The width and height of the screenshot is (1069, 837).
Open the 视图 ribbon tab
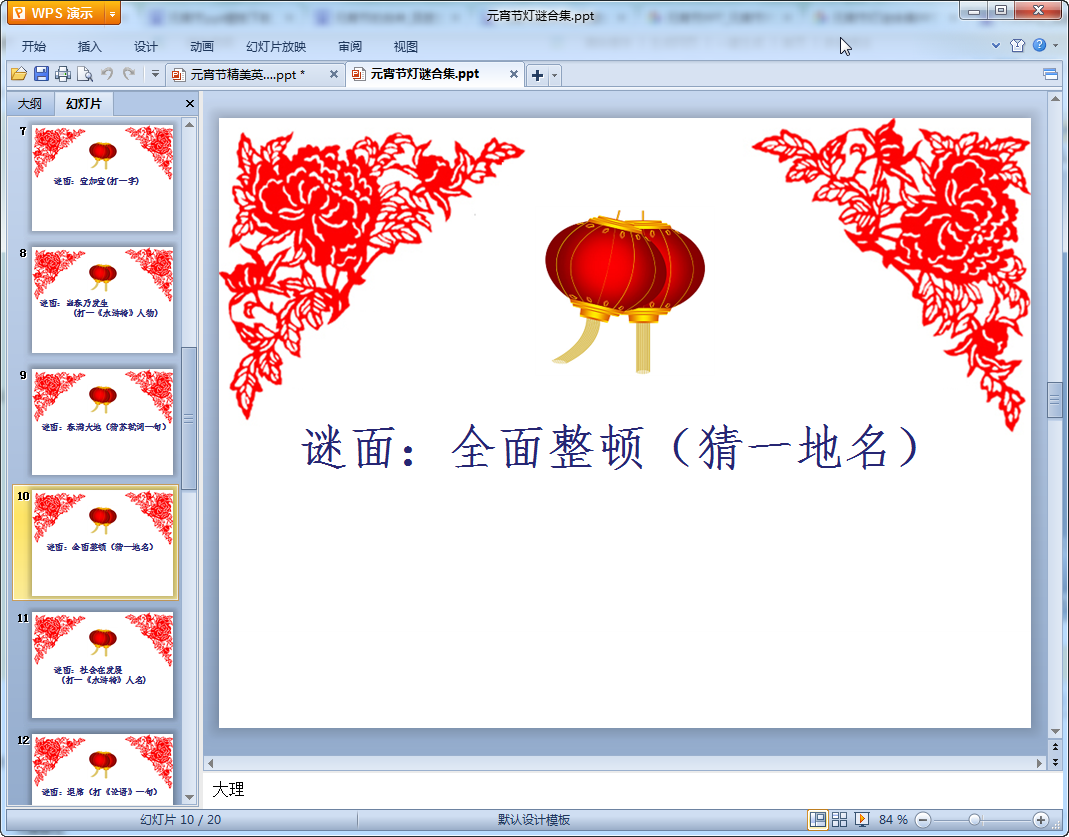[x=406, y=46]
